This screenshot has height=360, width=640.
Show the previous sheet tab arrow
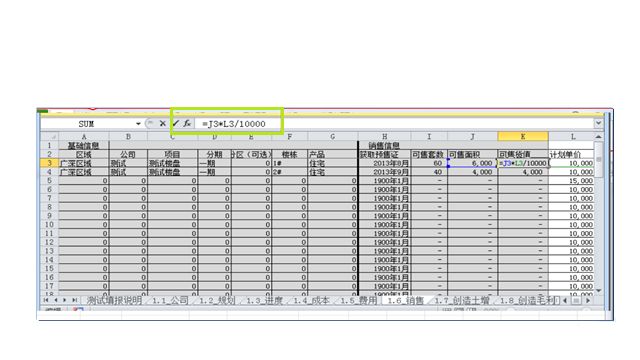pyautogui.click(x=56, y=300)
